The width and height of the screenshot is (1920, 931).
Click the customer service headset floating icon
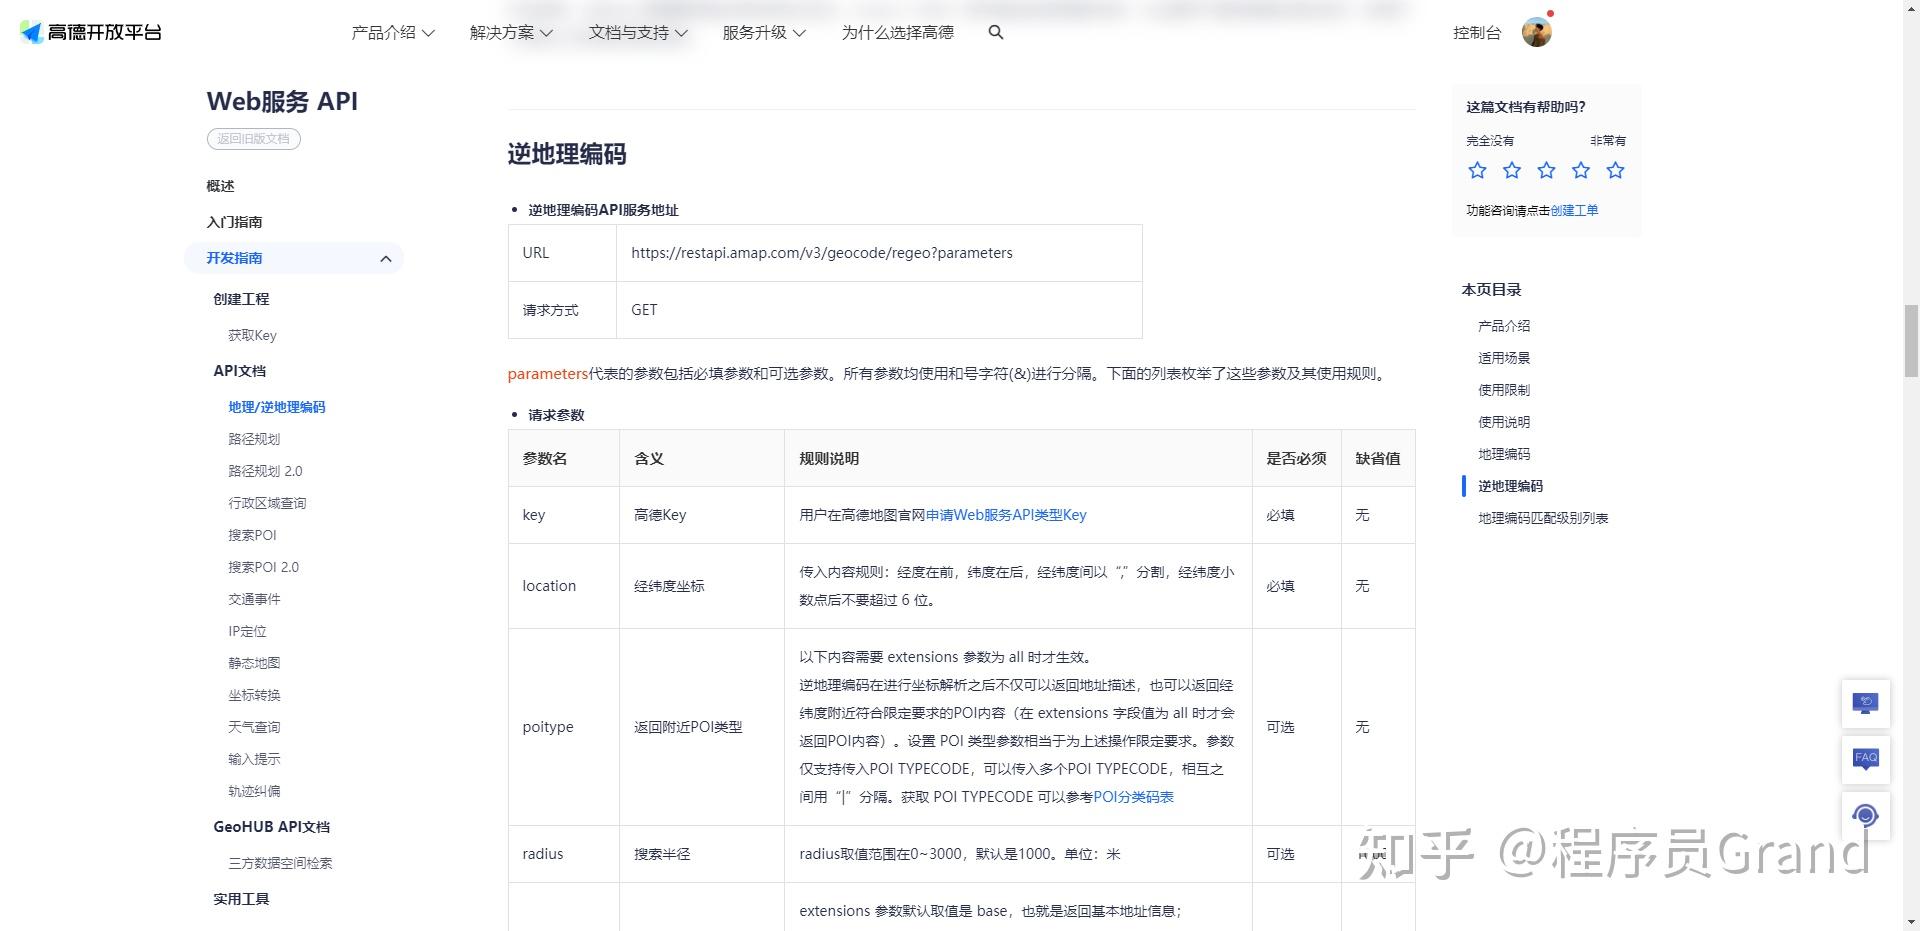point(1865,816)
